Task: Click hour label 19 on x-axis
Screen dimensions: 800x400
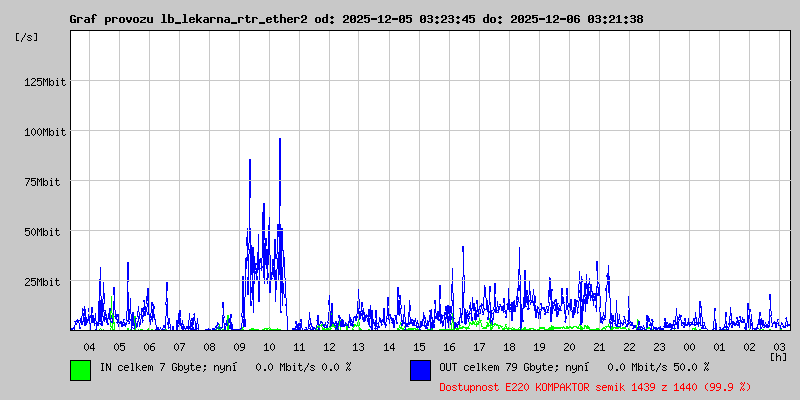Action: click(x=539, y=347)
